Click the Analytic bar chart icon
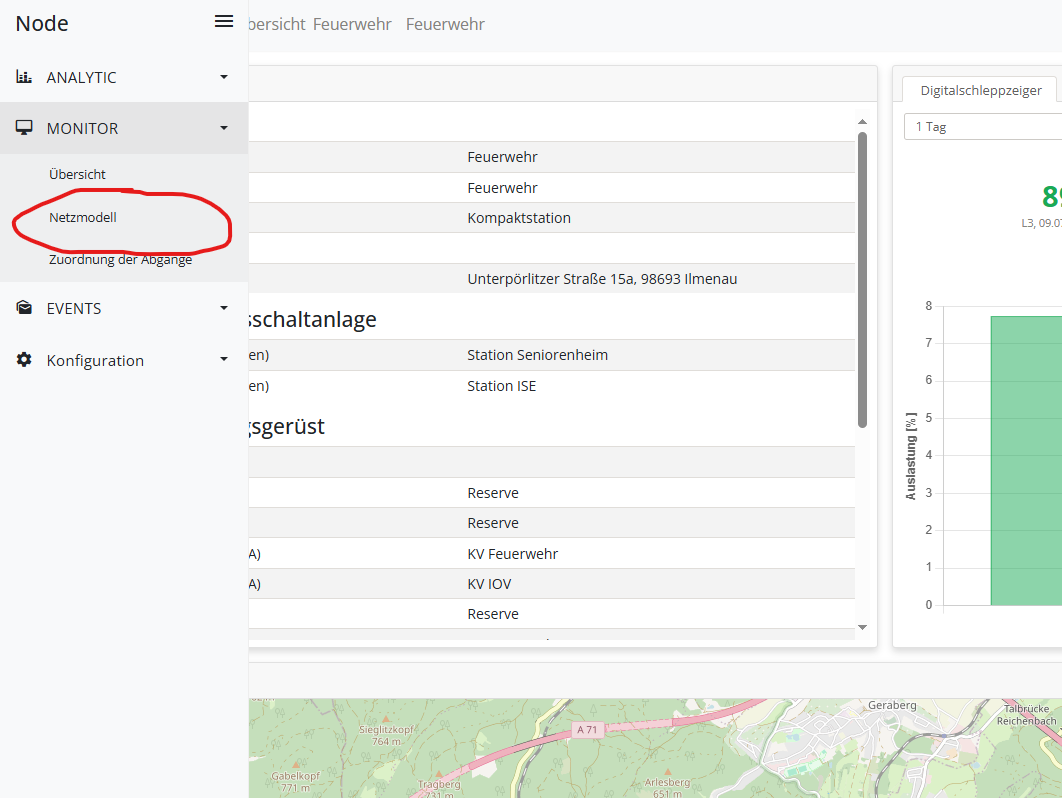Viewport: 1062px width, 798px height. tap(24, 77)
